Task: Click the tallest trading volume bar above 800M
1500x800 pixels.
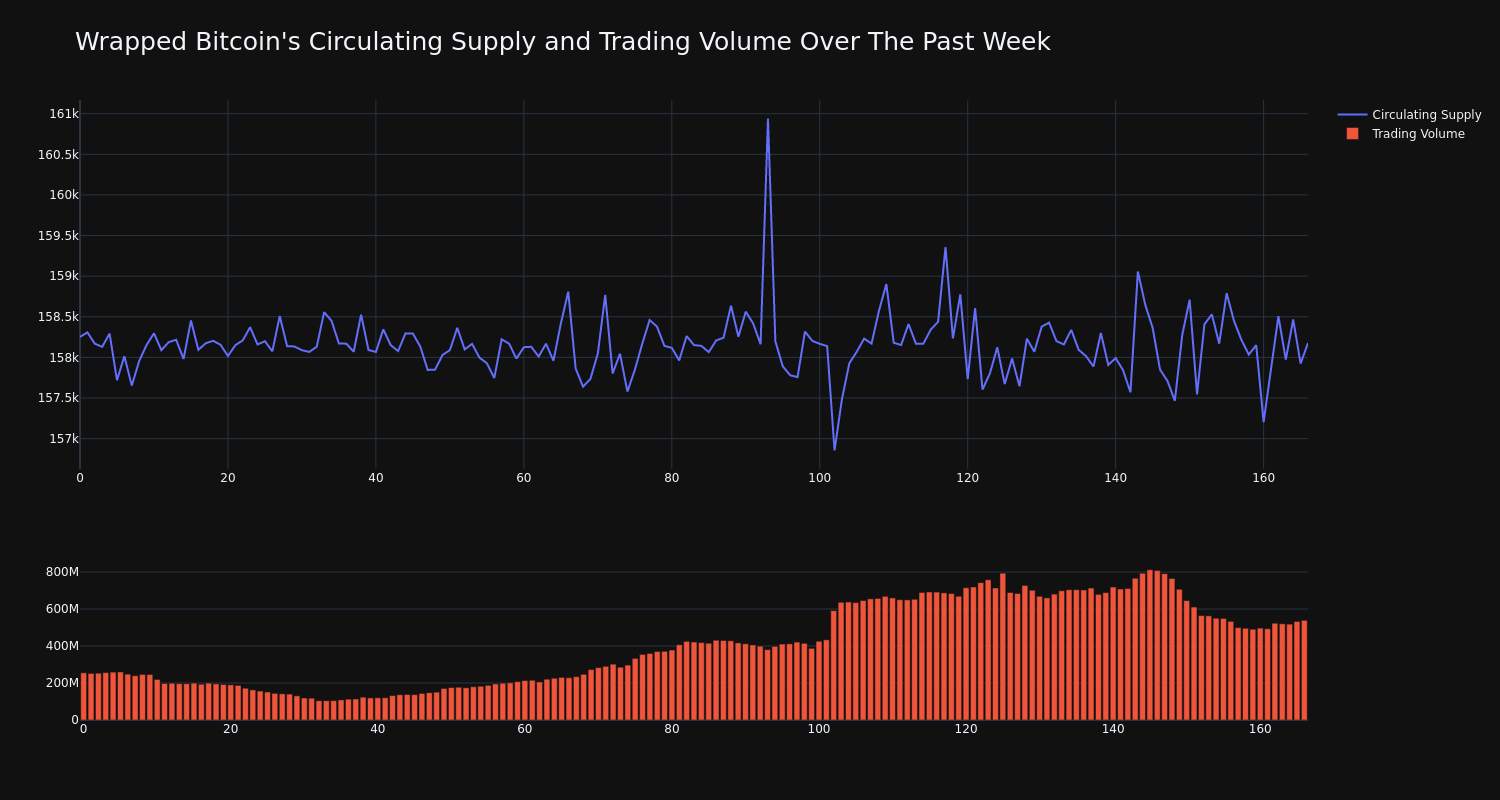Action: [1150, 644]
